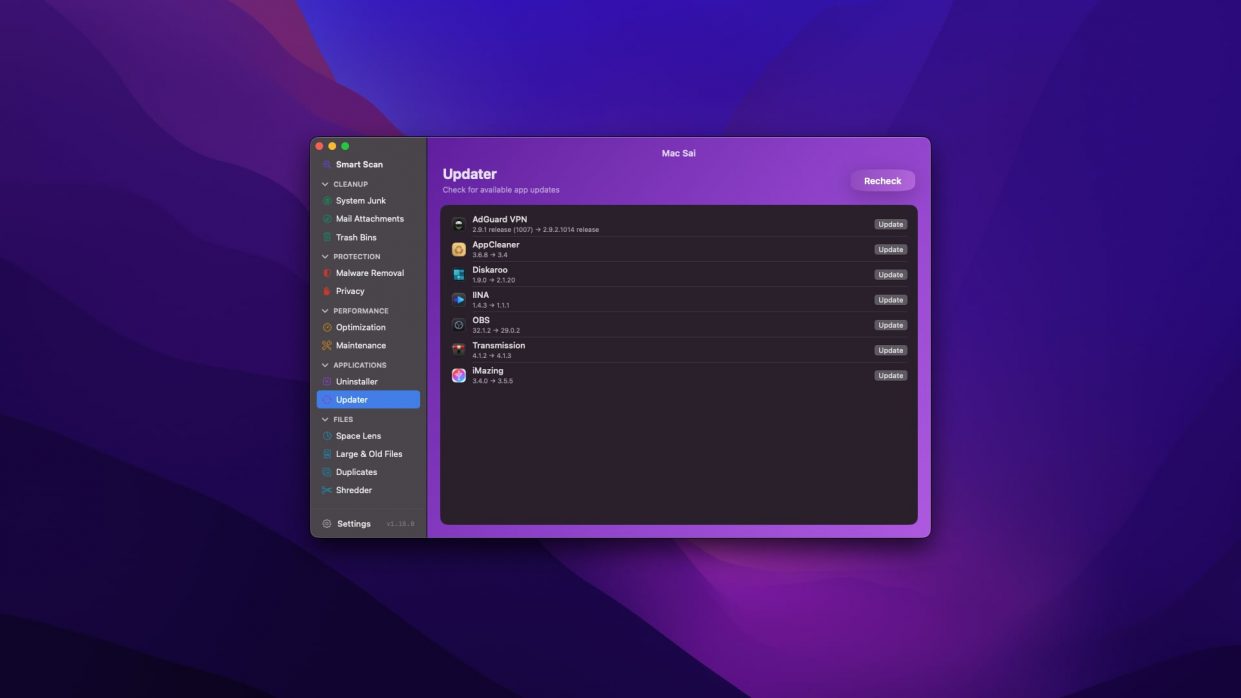
Task: Collapse the CLEANUP sidebar section
Action: (325, 184)
